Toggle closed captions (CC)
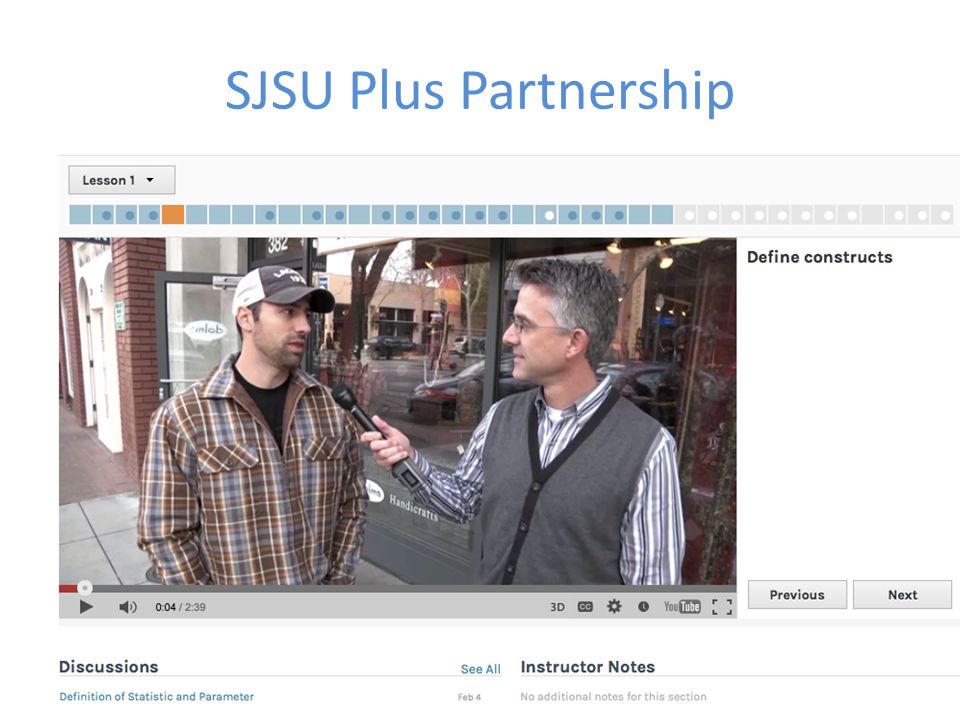This screenshot has width=960, height=720. 585,607
